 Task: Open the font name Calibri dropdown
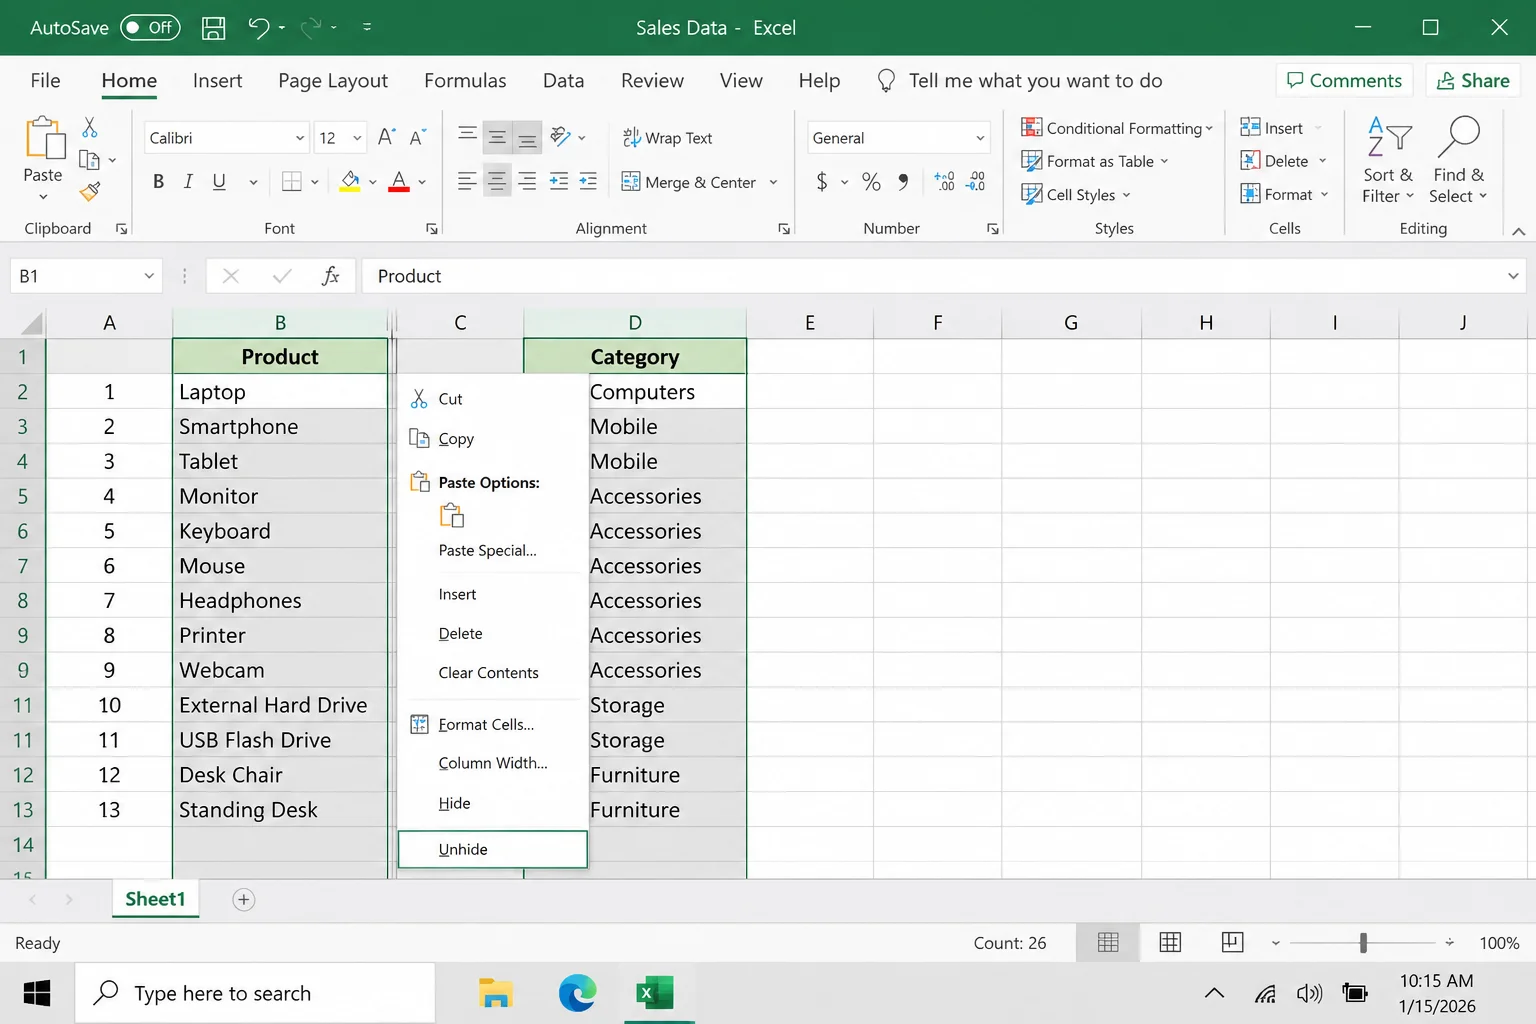pyautogui.click(x=300, y=138)
